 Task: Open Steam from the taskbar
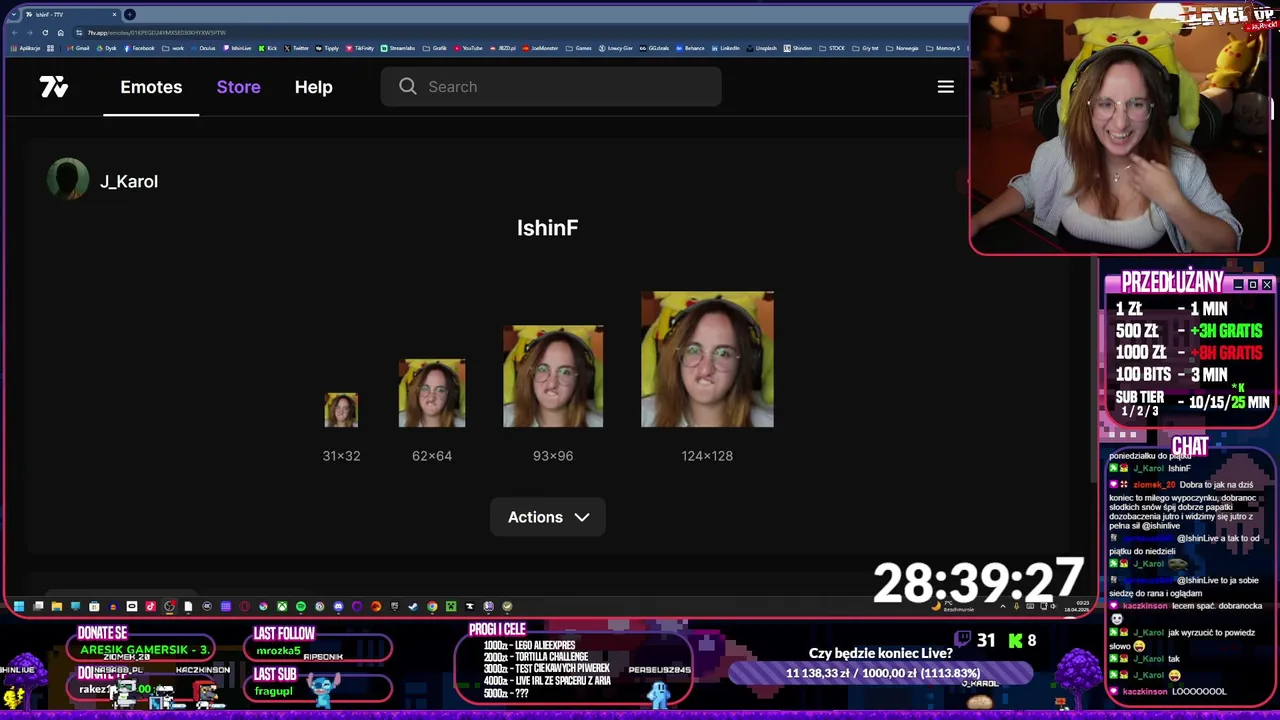[413, 606]
